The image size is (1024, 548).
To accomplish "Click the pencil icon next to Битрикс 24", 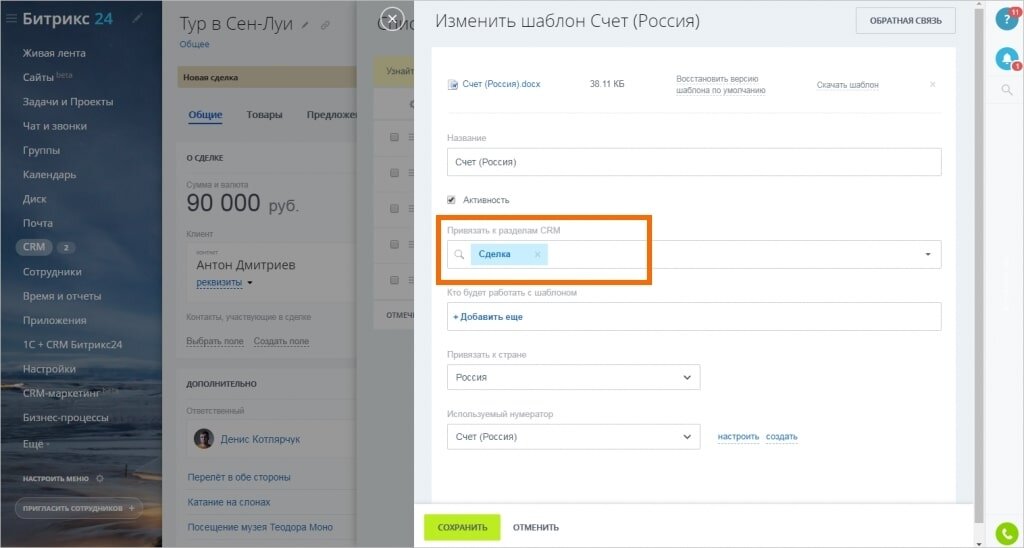I will pyautogui.click(x=137, y=19).
